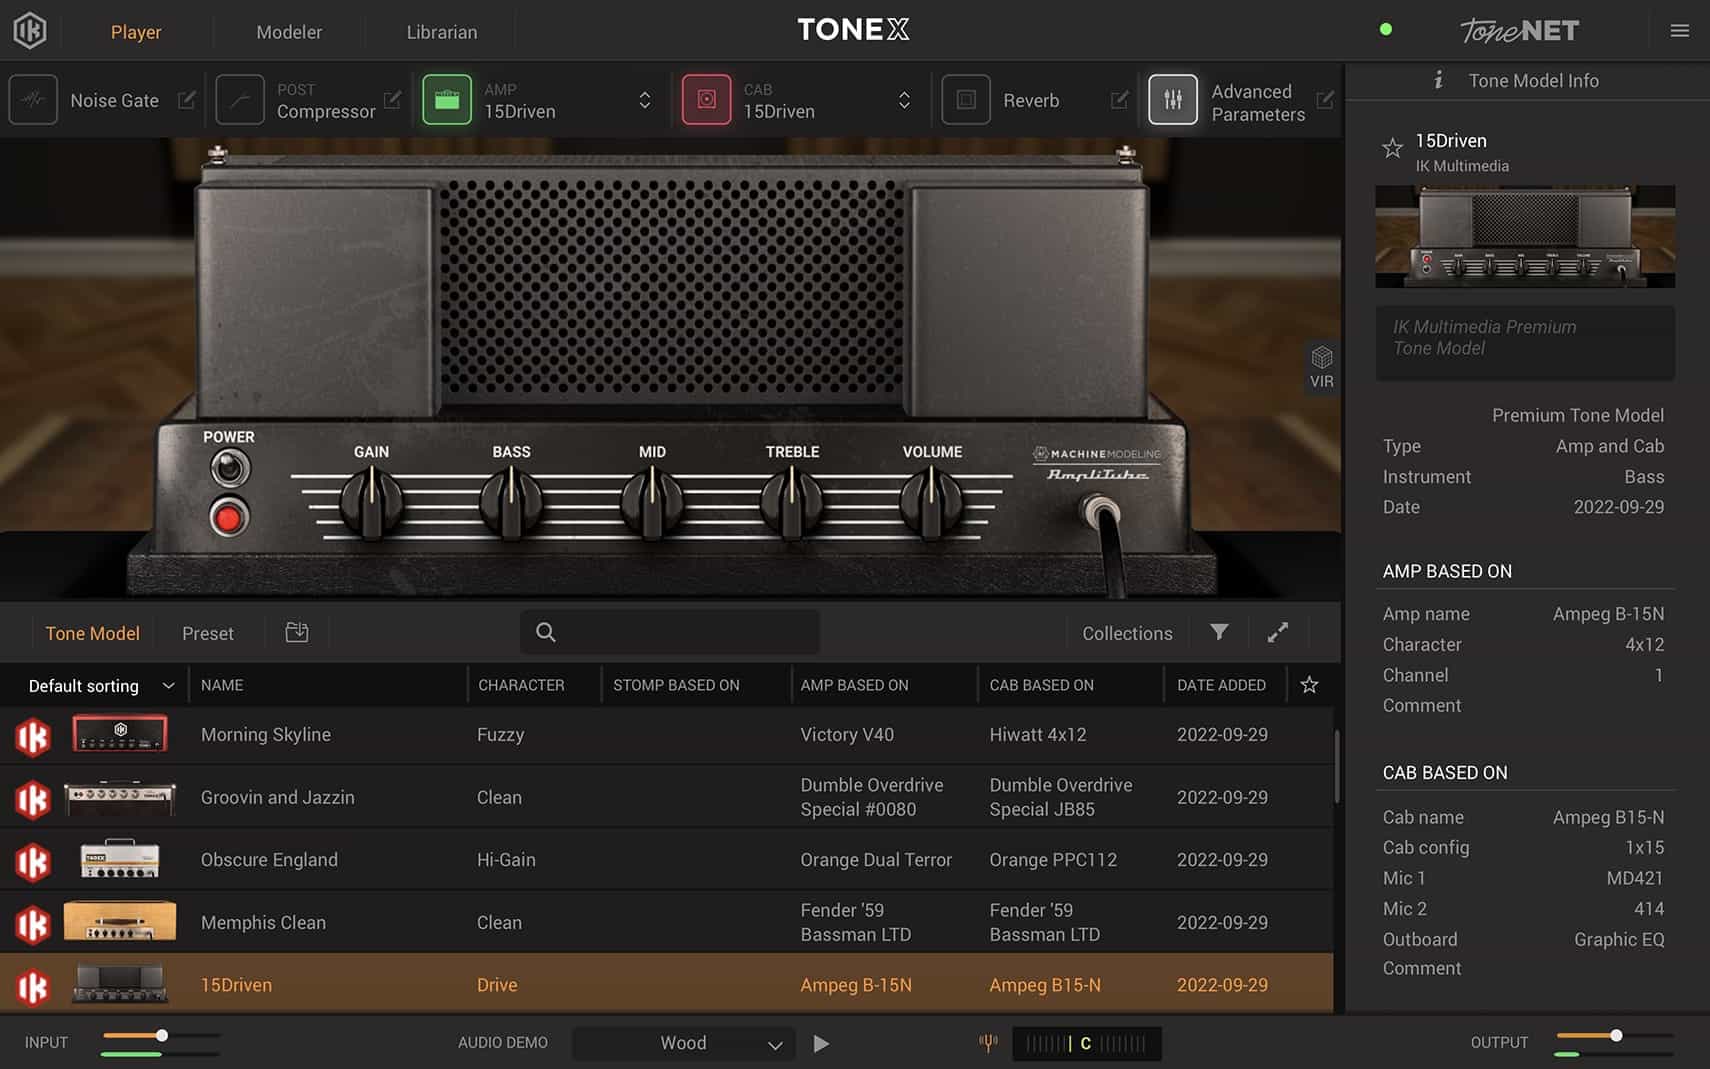Image resolution: width=1710 pixels, height=1069 pixels.
Task: Click the Morning Skyline amp thumbnail
Action: point(120,734)
